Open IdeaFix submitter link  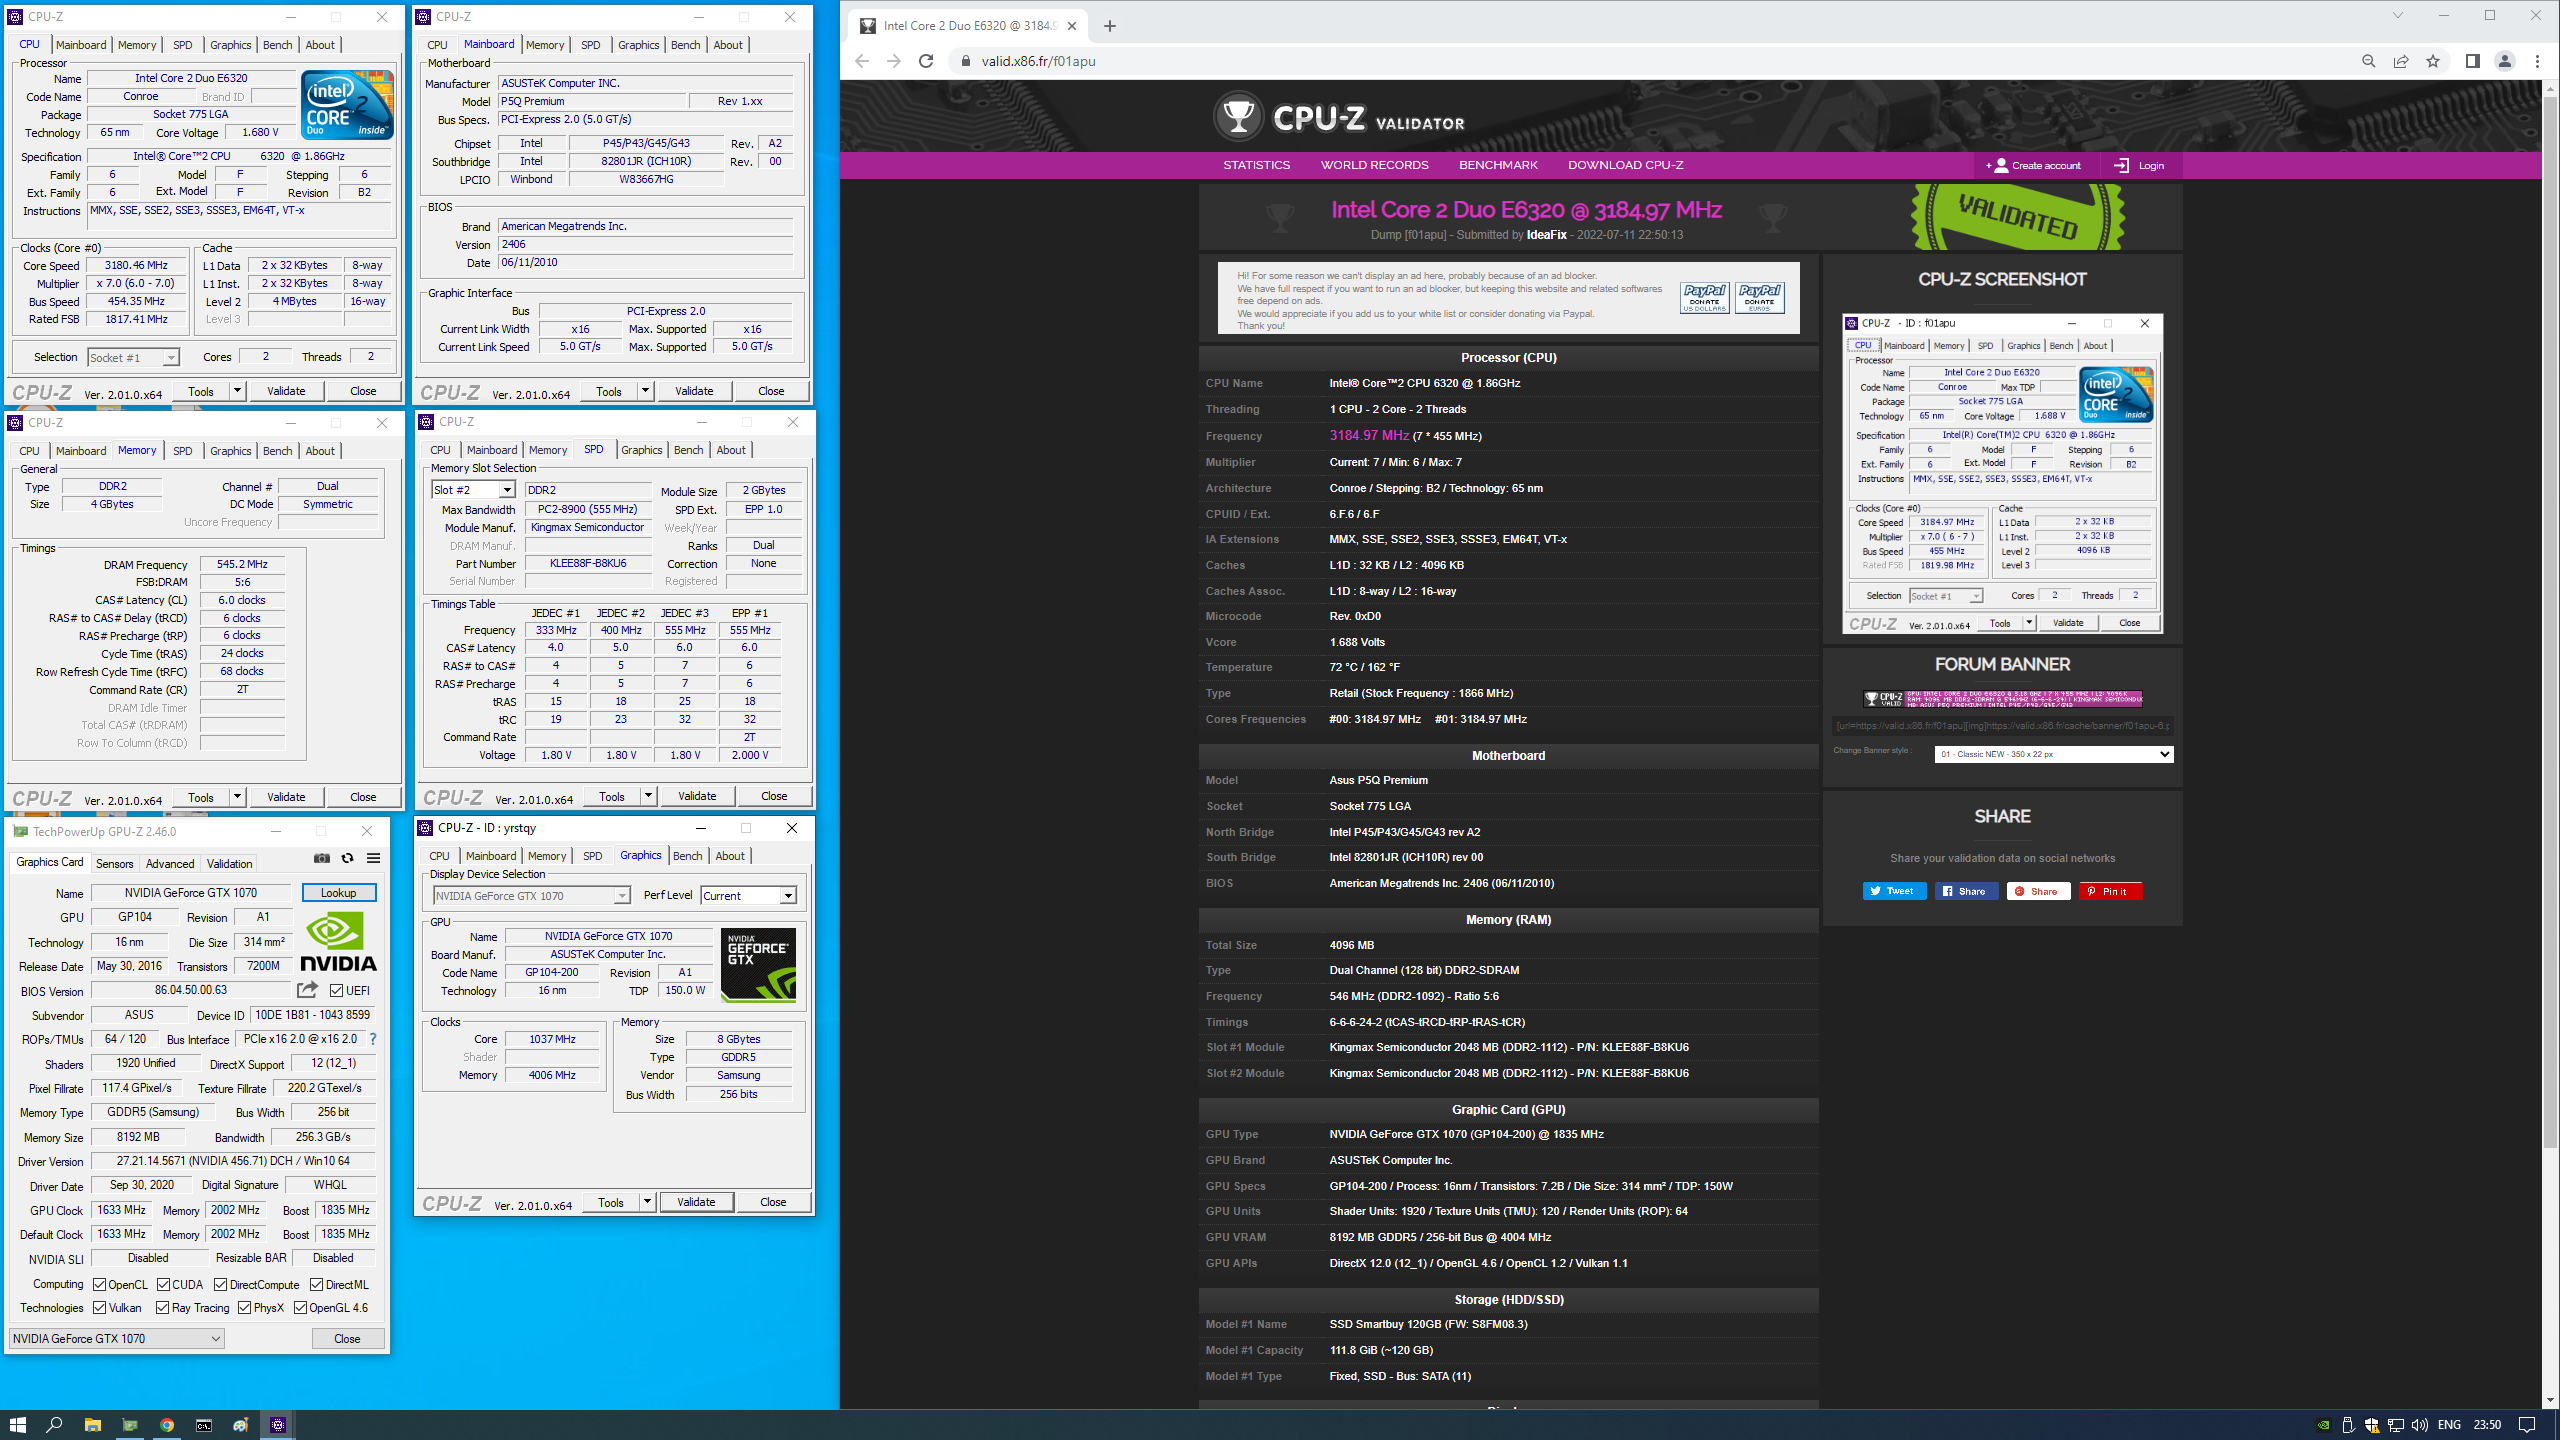[1546, 235]
